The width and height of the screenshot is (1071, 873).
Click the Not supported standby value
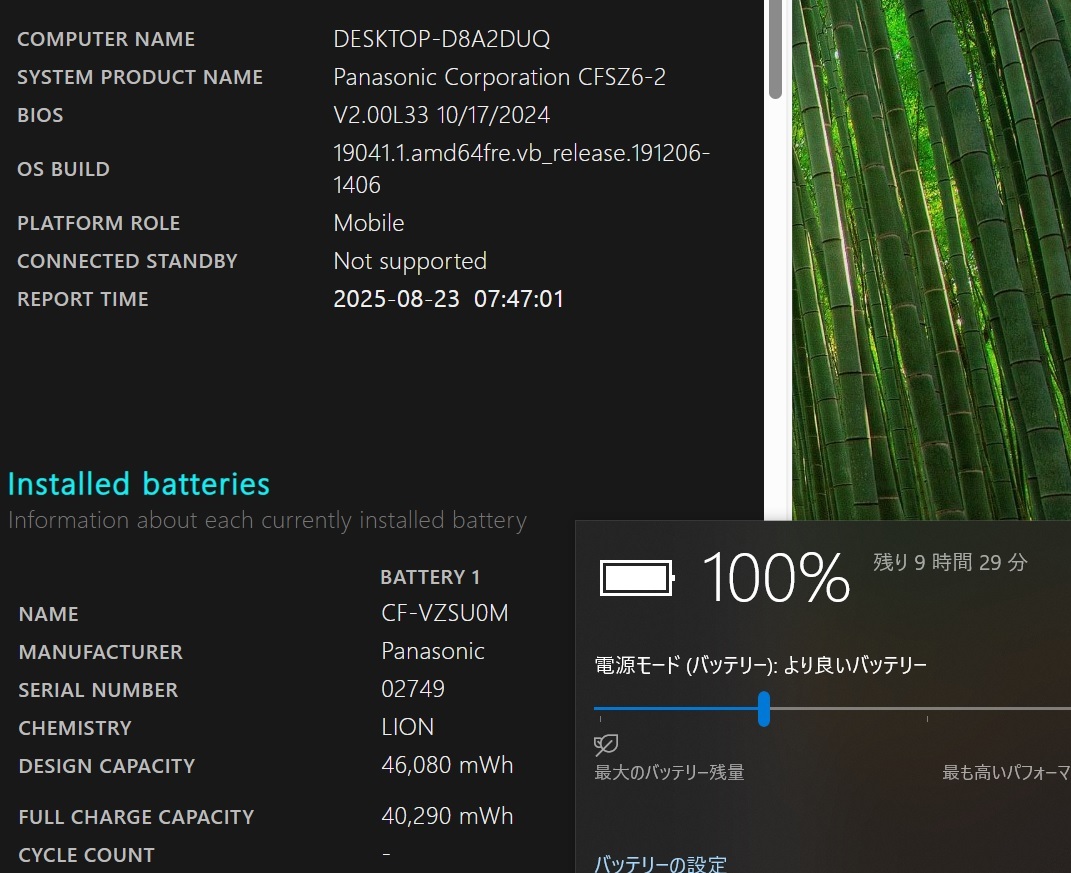point(410,261)
